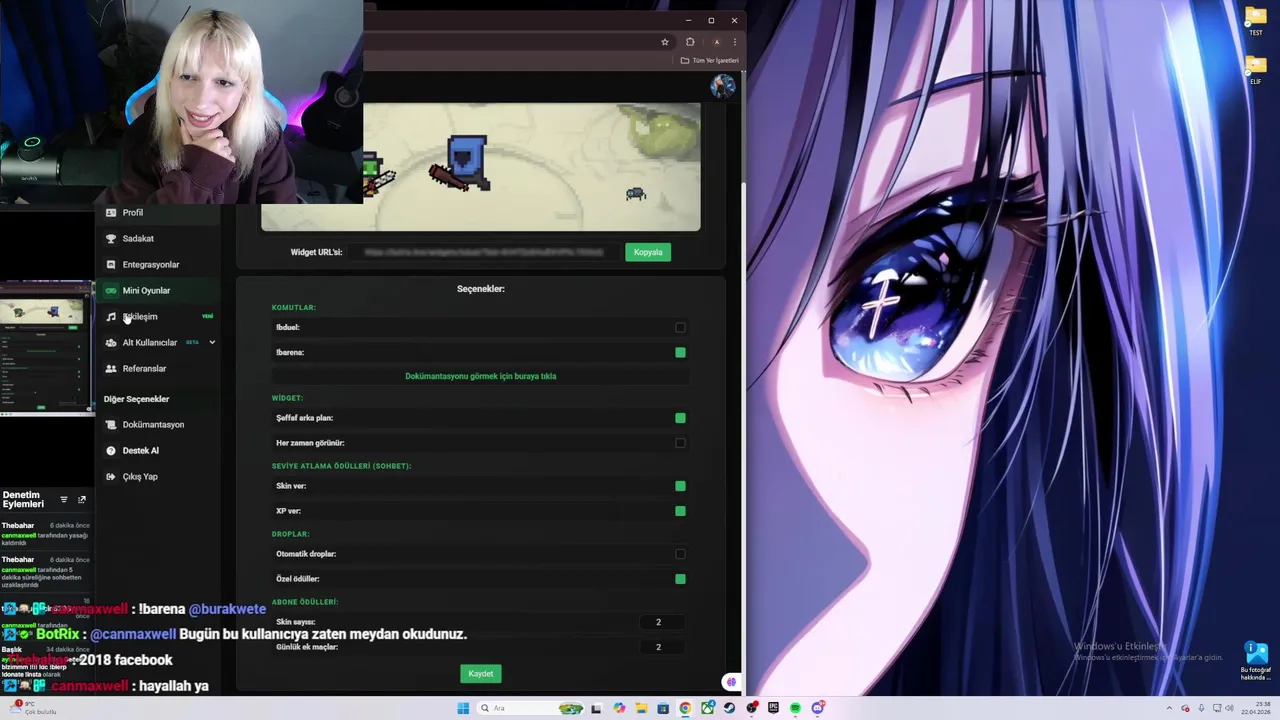The image size is (1280, 720).
Task: Click the mini game widget preview image
Action: click(x=481, y=167)
